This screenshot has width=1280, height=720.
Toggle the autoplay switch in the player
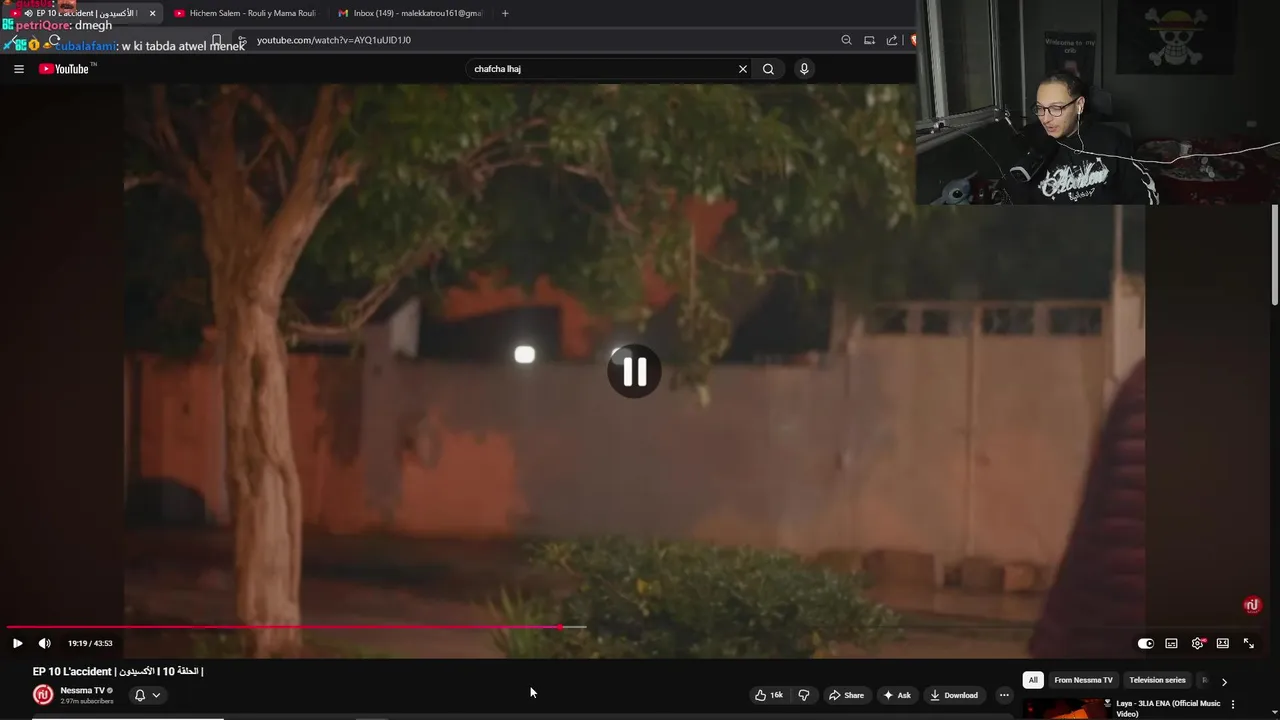click(1146, 643)
